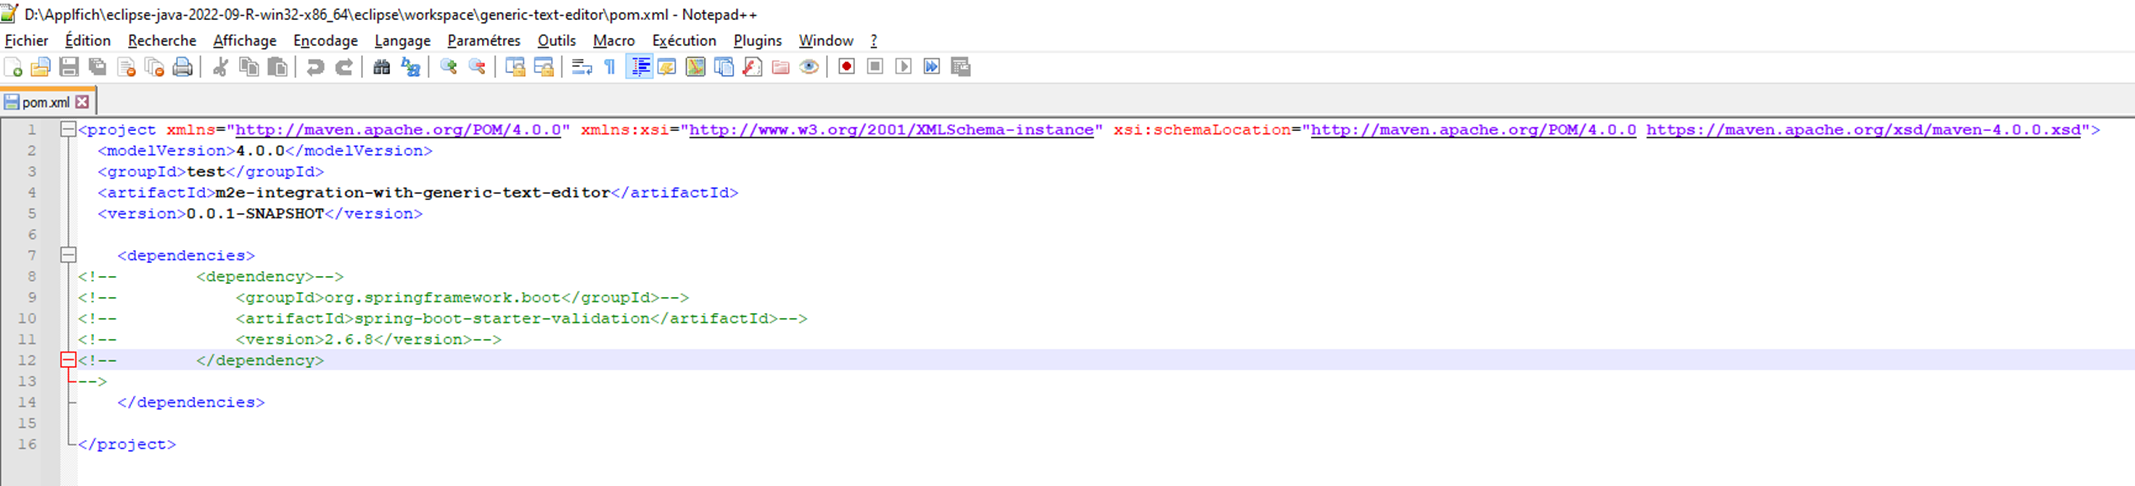Play back the recorded macro
This screenshot has width=2135, height=486.
903,67
